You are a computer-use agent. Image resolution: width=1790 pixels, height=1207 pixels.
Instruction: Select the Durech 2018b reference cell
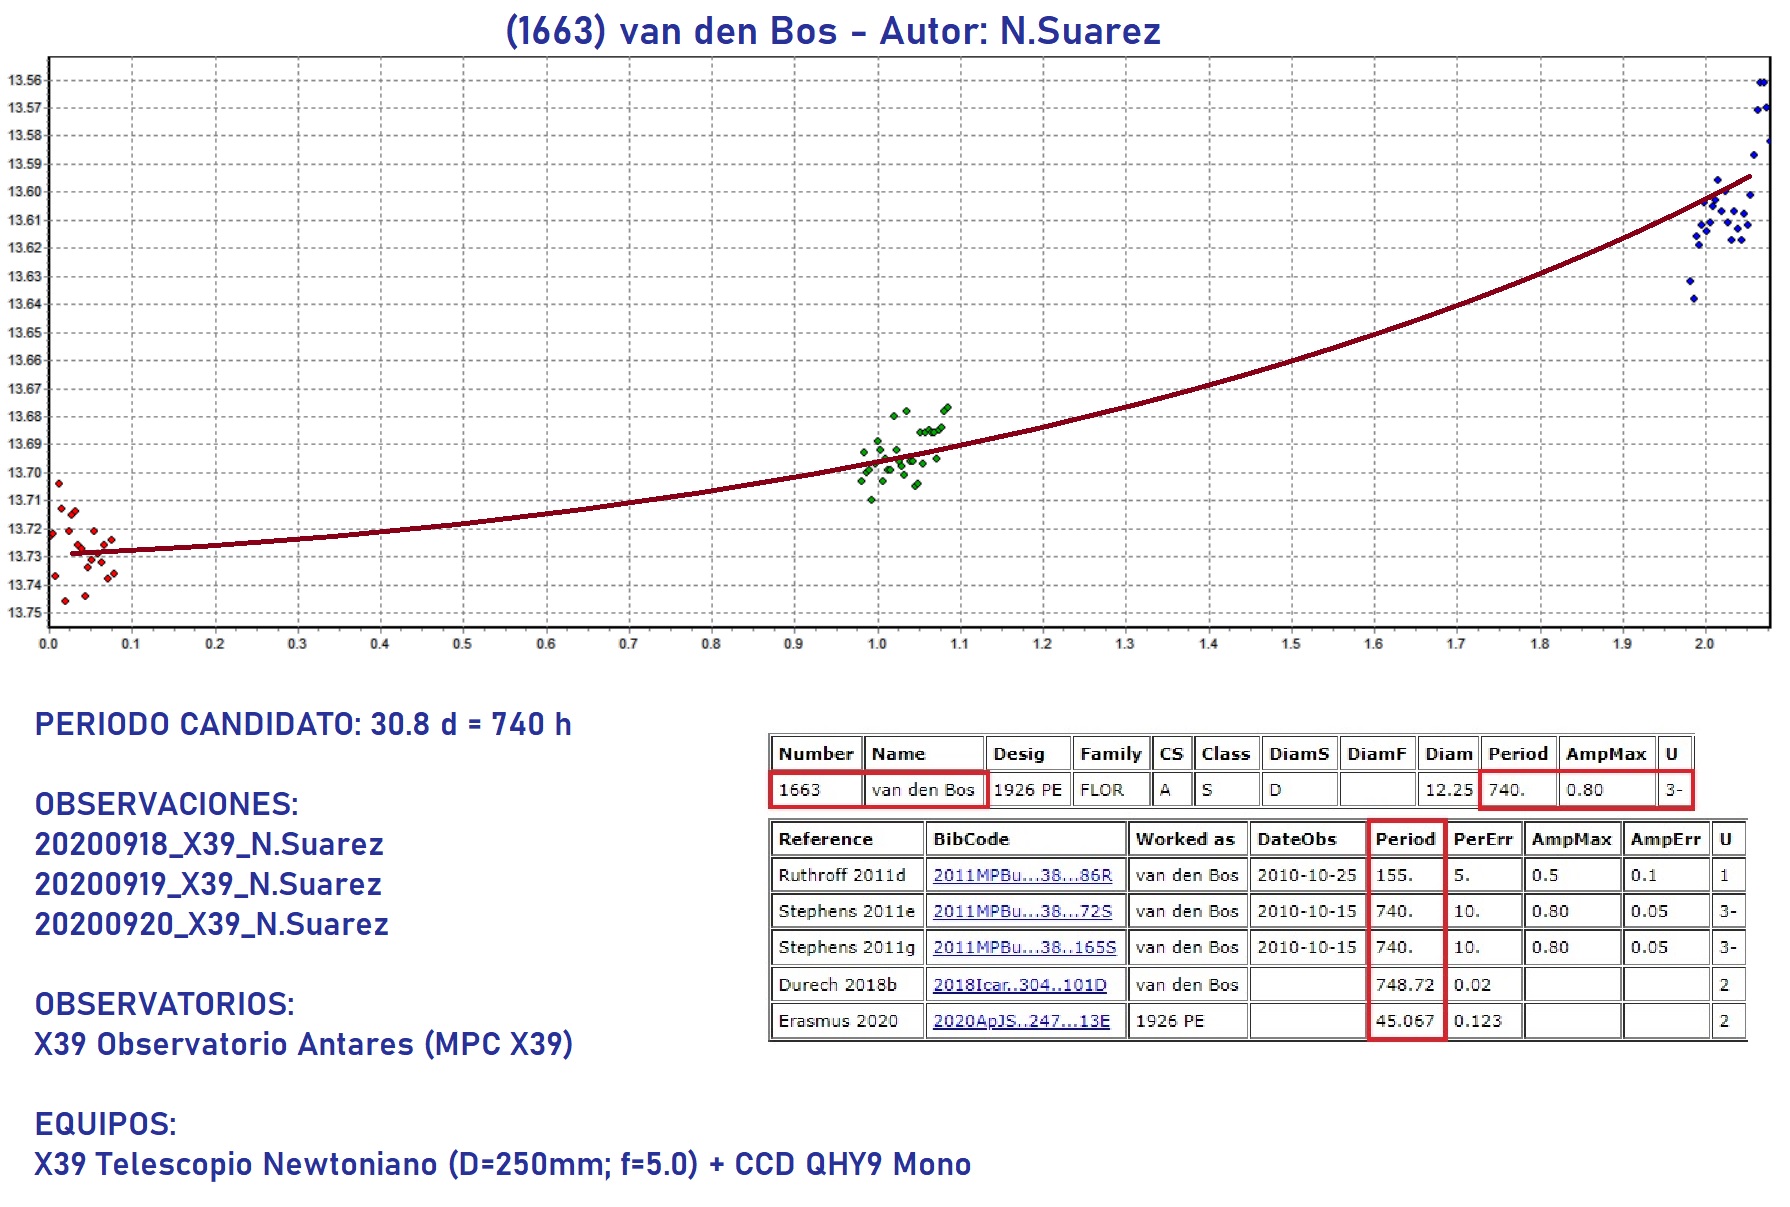(837, 985)
